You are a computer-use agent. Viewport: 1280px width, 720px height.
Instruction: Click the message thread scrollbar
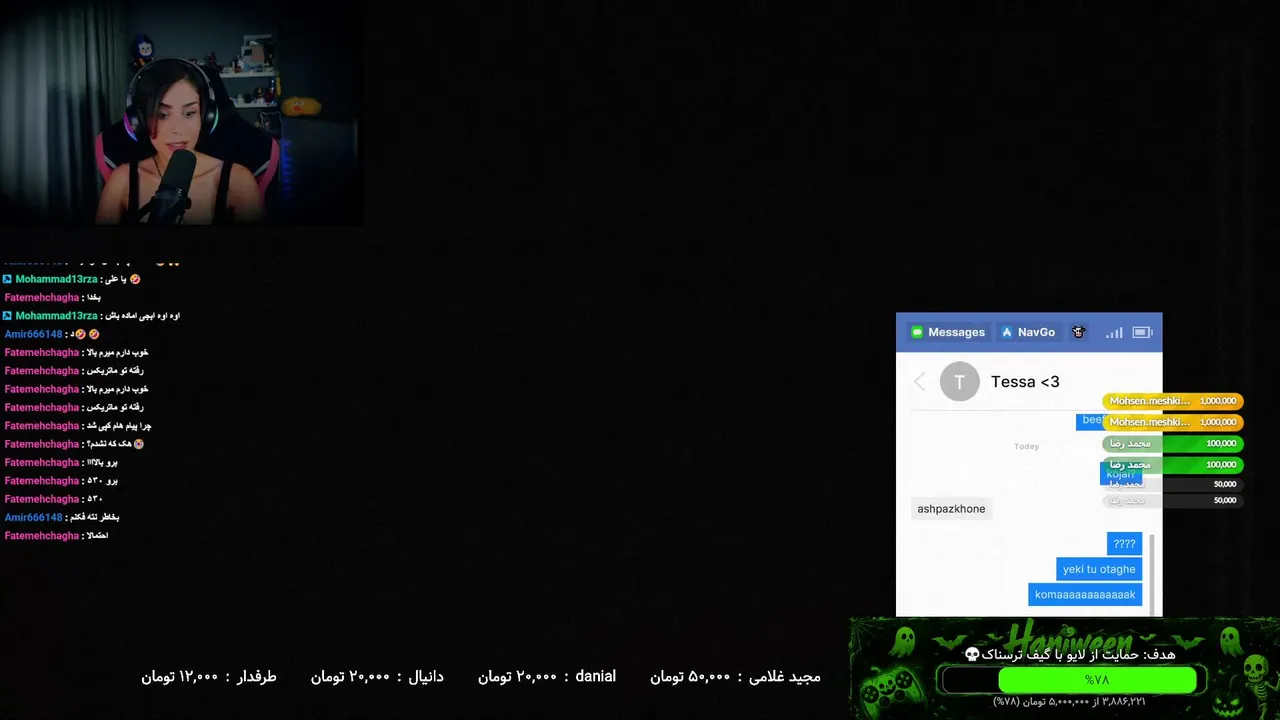(x=1153, y=574)
